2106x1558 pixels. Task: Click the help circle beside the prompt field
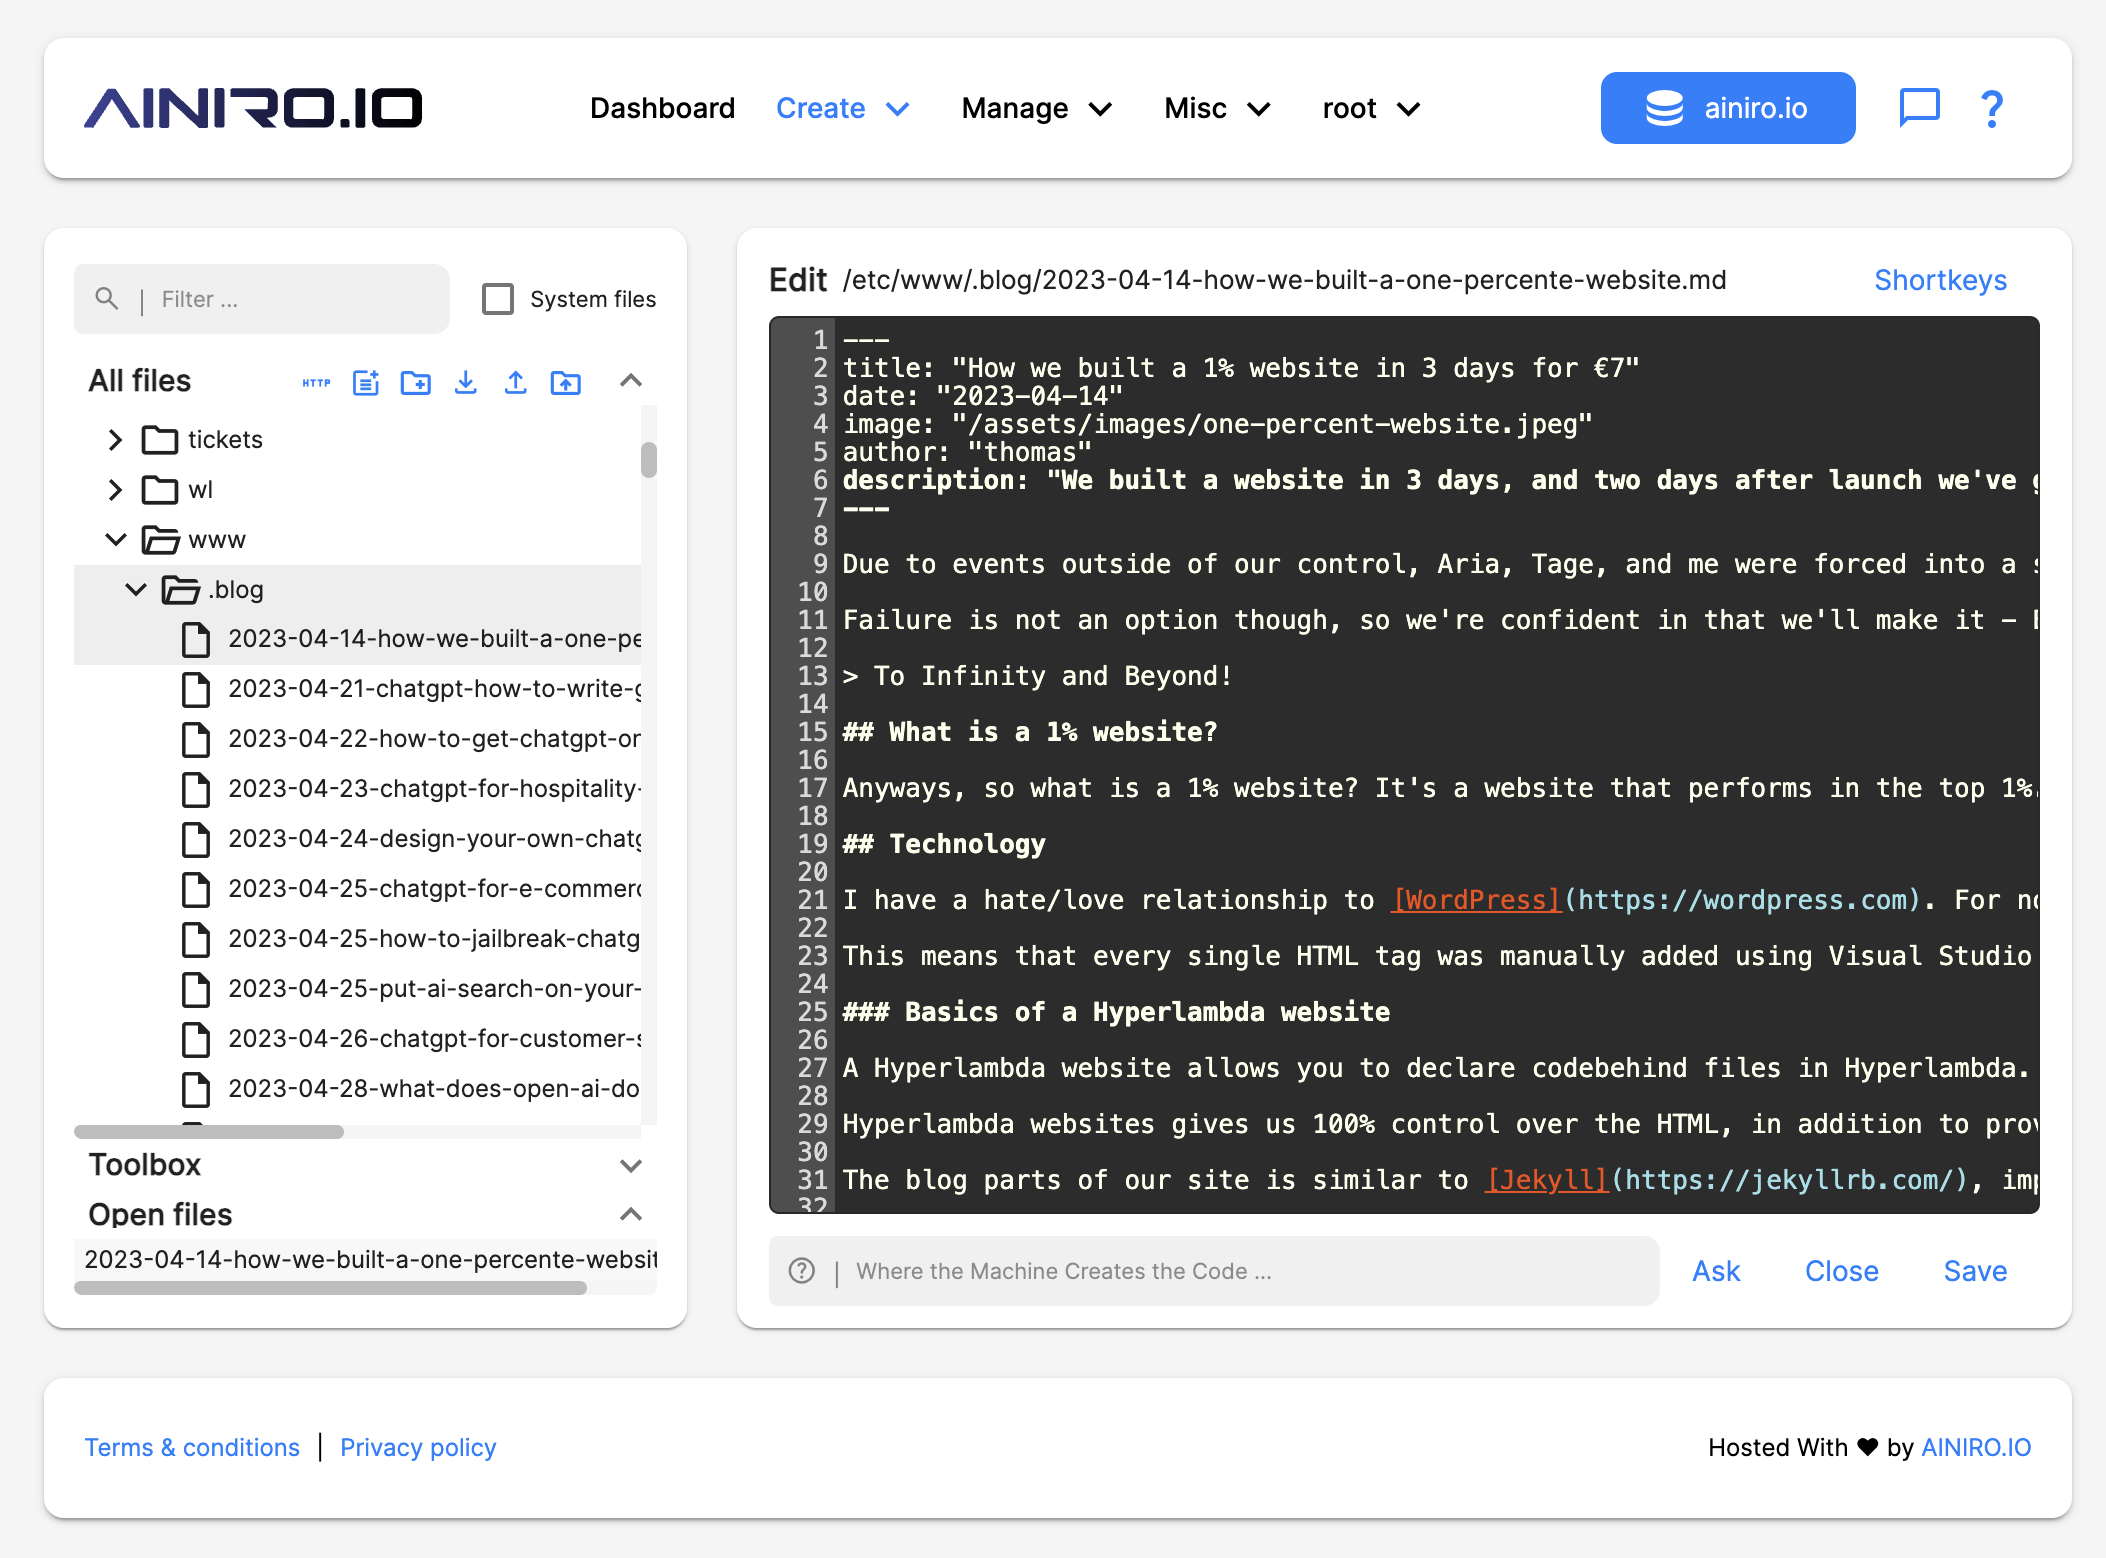click(x=801, y=1270)
